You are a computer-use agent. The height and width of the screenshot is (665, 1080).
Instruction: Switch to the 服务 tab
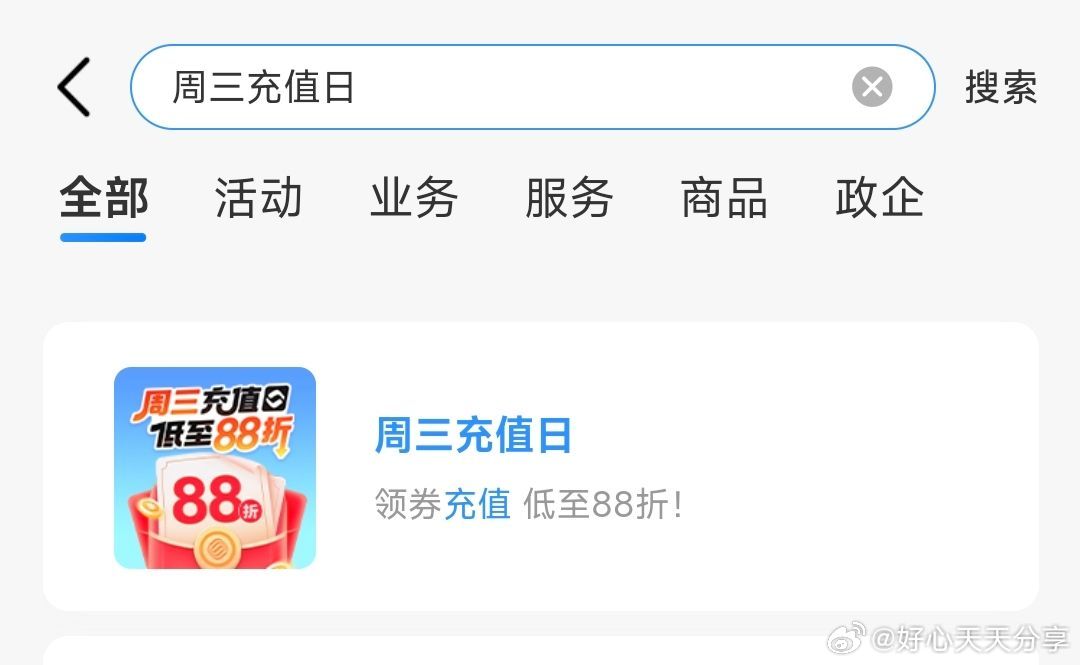pyautogui.click(x=569, y=198)
